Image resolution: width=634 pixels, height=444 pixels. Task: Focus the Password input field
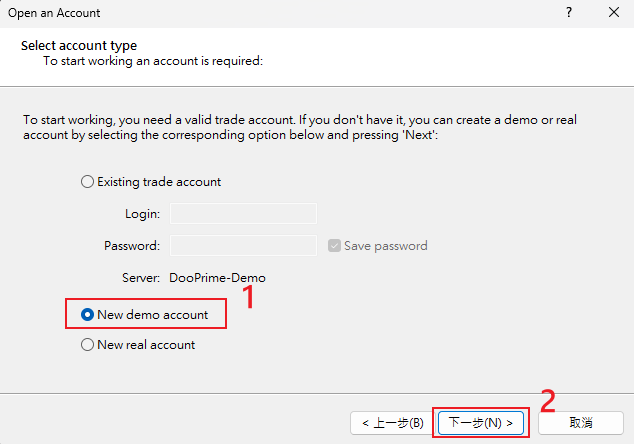243,246
